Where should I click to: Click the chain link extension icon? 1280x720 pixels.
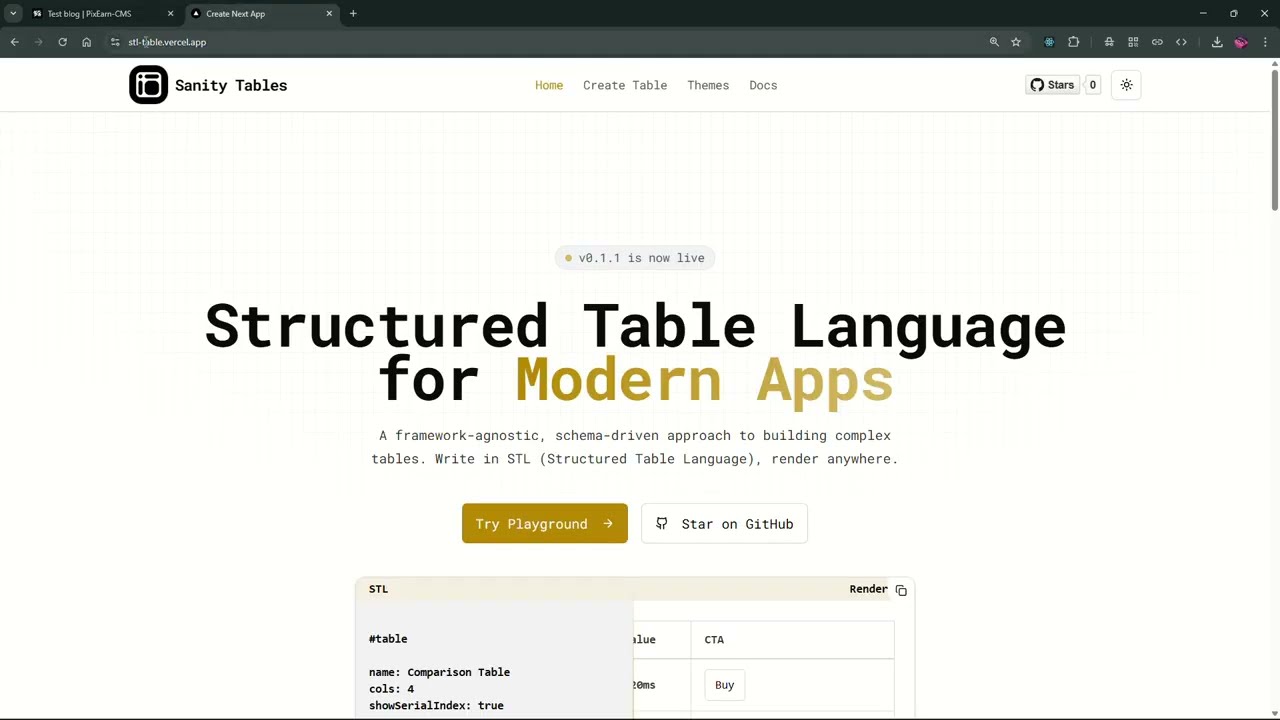(1157, 42)
